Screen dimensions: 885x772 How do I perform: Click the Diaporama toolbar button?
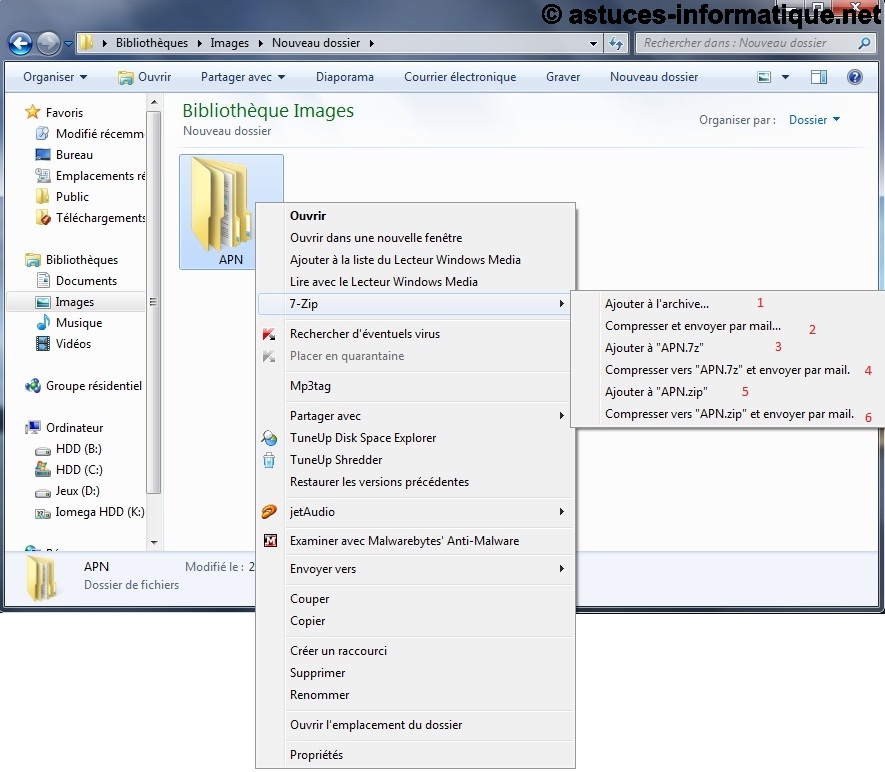[345, 77]
